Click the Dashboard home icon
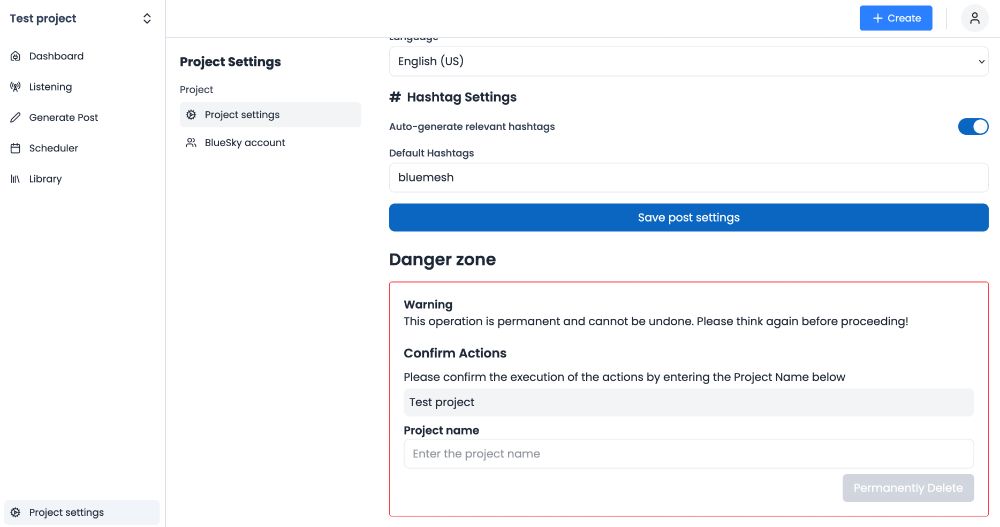 click(x=15, y=56)
